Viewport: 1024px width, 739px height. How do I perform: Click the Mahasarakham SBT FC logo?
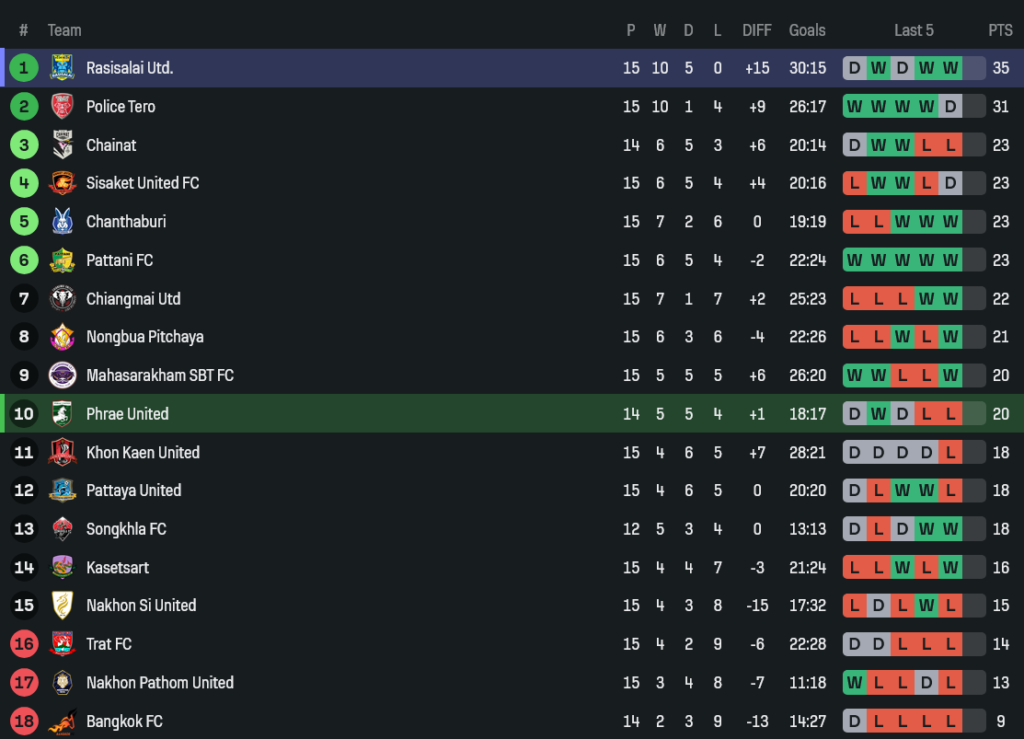click(x=62, y=375)
